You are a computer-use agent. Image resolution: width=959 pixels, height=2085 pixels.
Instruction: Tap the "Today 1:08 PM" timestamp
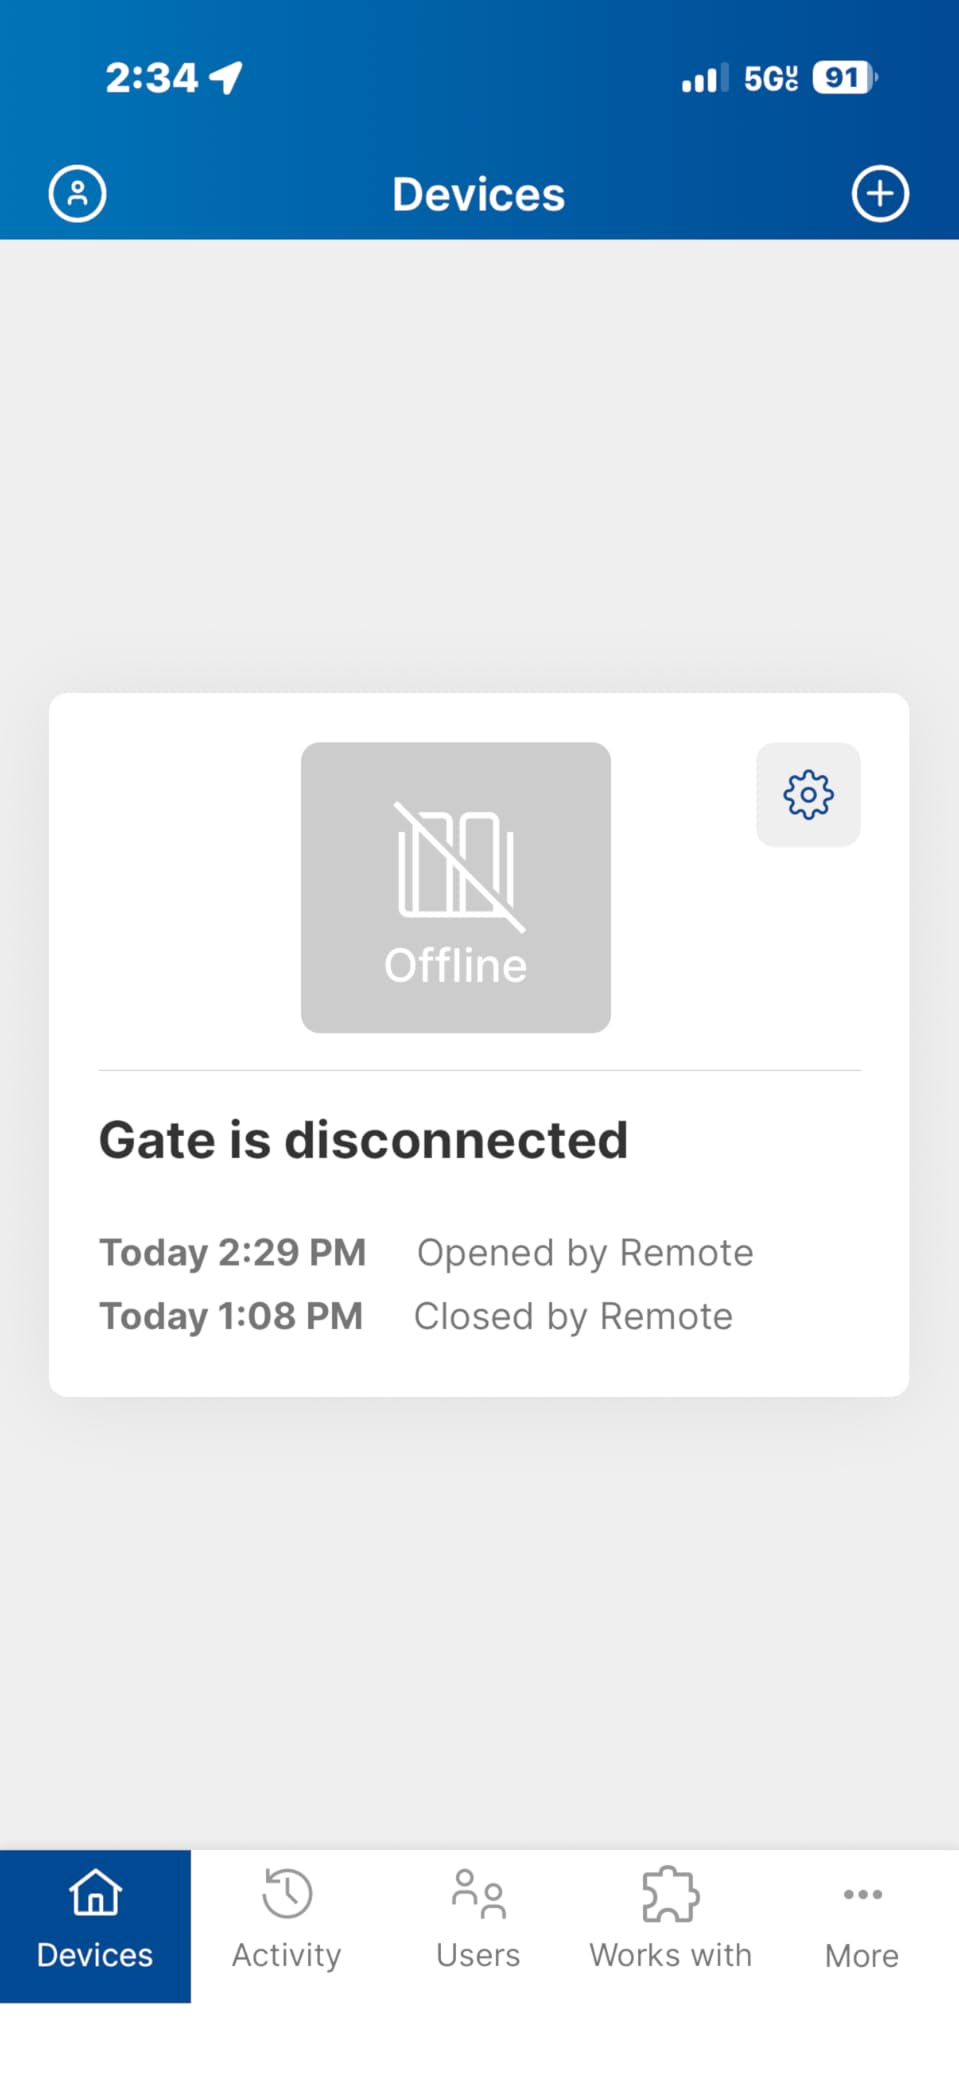point(231,1316)
